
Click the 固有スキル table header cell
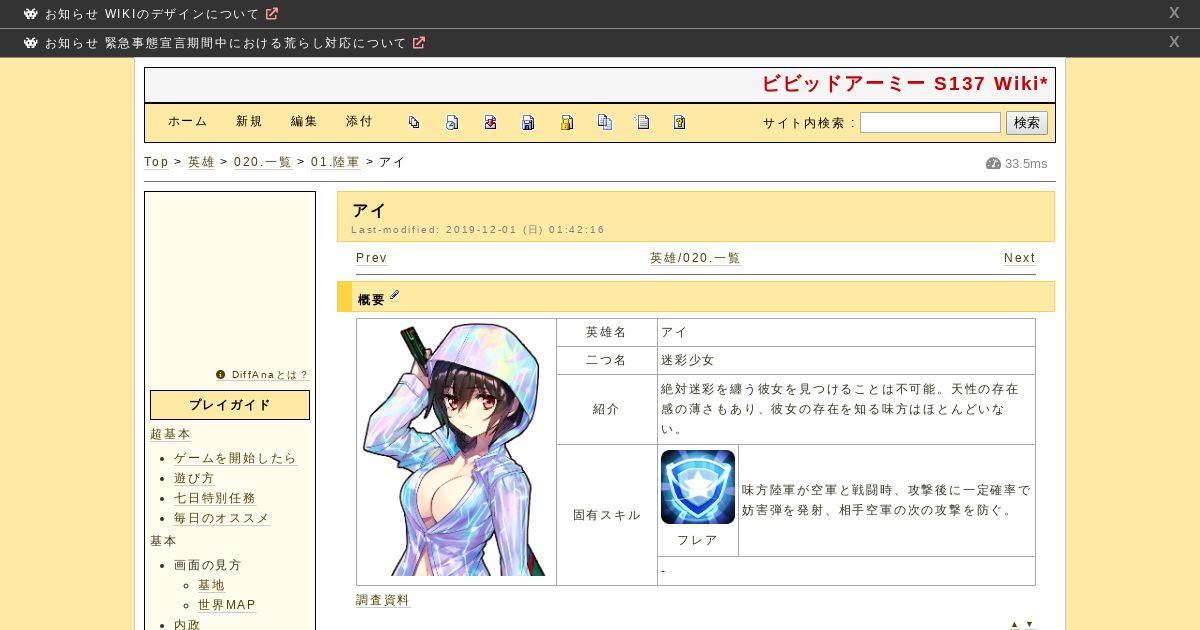[x=607, y=515]
